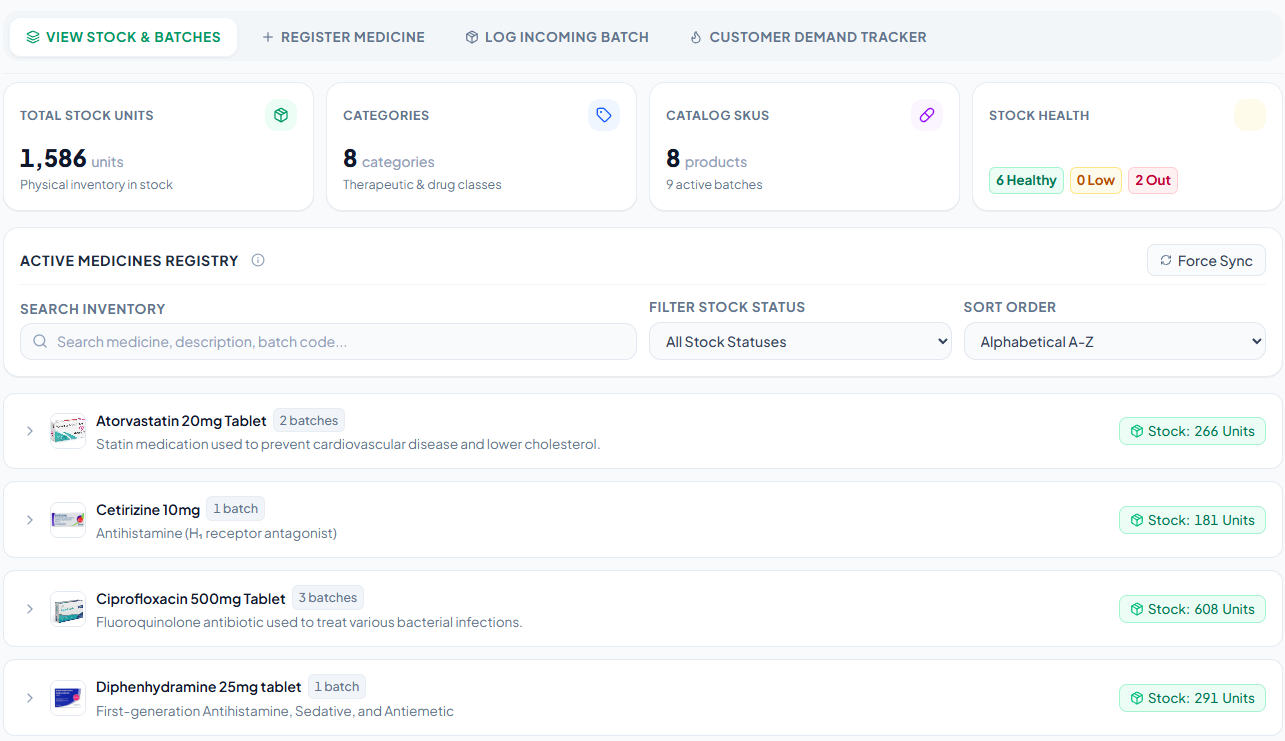Screen dimensions: 1285x741
Task: Click 'Therapeutic & drug classes' text
Action: 422,185
